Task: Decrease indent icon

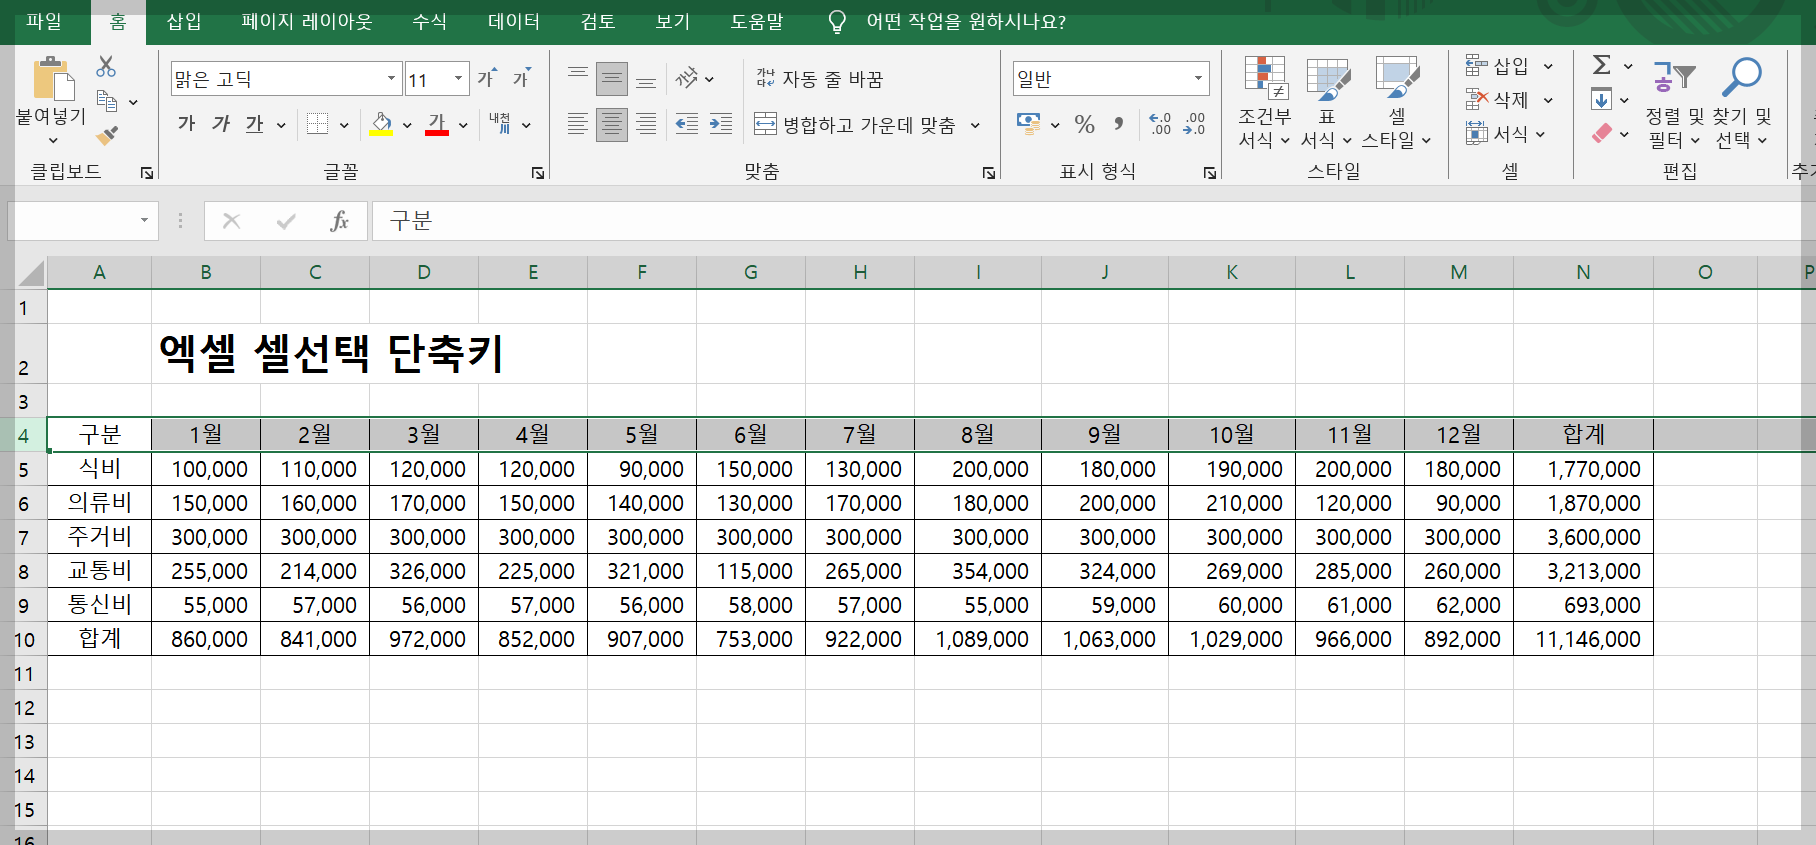Action: (x=686, y=124)
